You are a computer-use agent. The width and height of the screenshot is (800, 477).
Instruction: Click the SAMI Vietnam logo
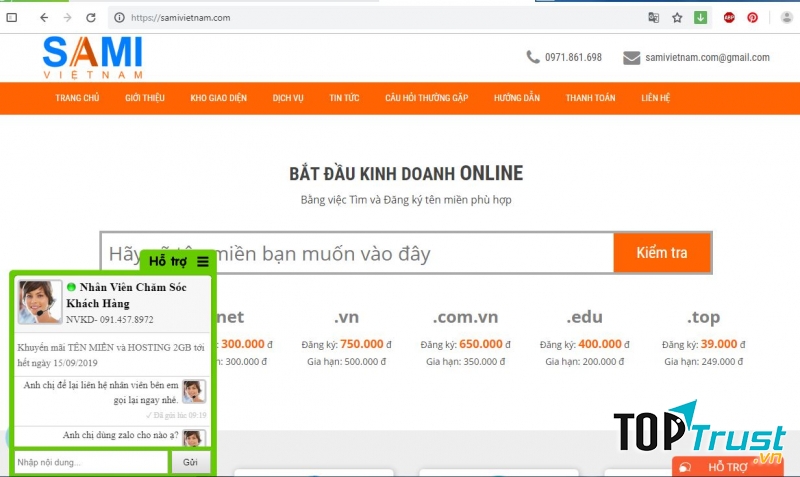tap(92, 57)
